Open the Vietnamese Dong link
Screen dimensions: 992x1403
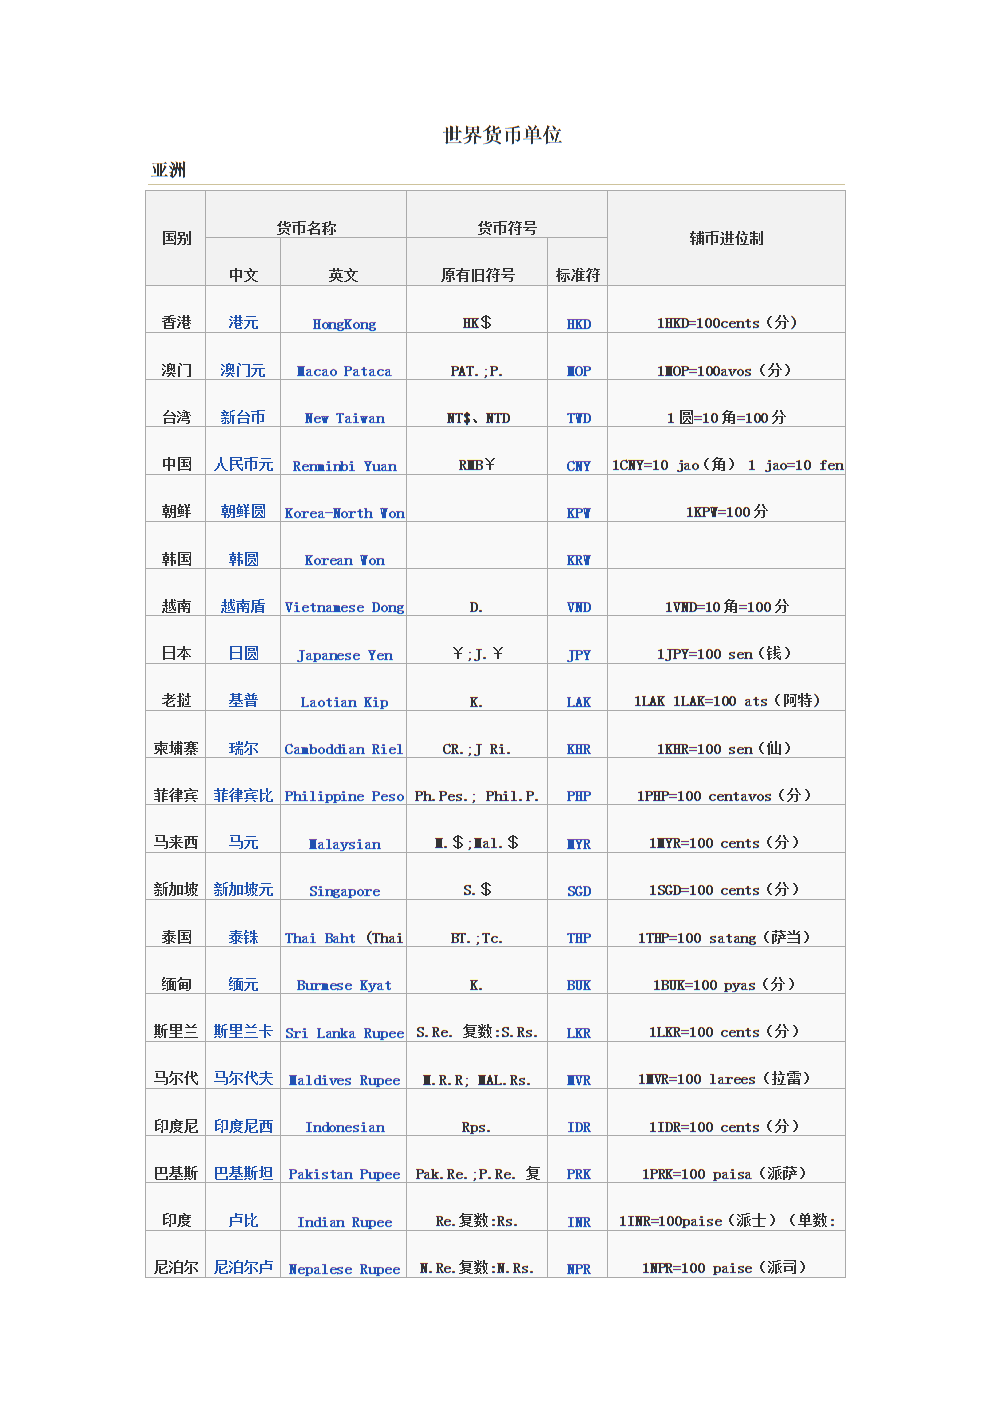344,607
